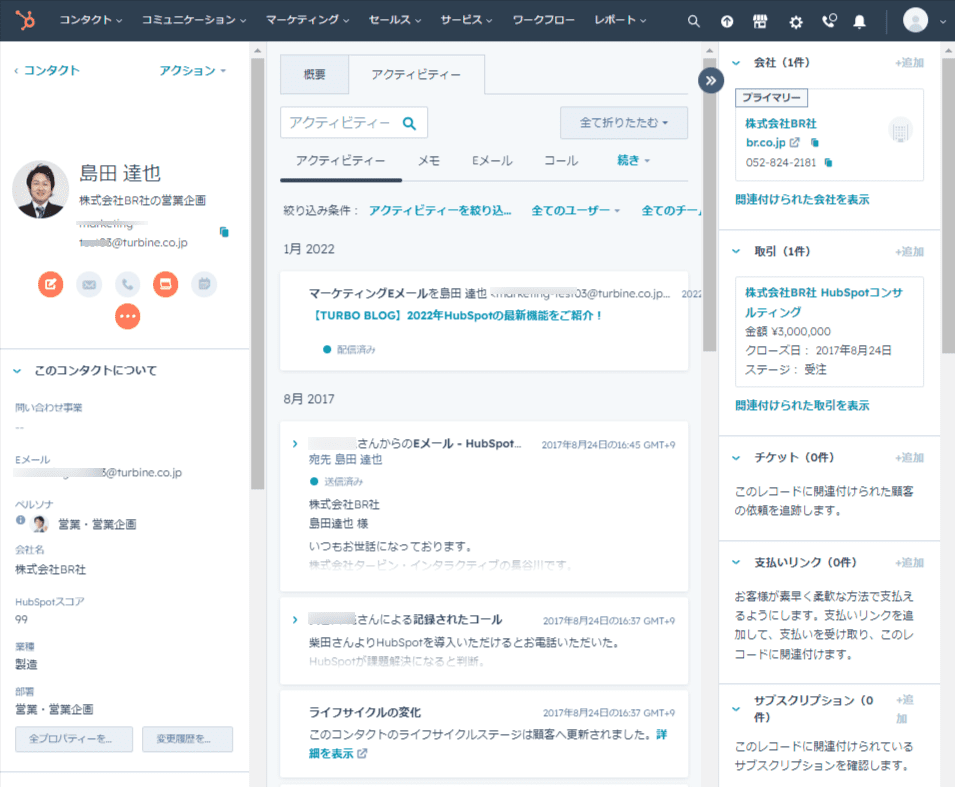Screen dimensions: 955x787
Task: Click the 全プロパティーを… button
Action: coord(74,739)
